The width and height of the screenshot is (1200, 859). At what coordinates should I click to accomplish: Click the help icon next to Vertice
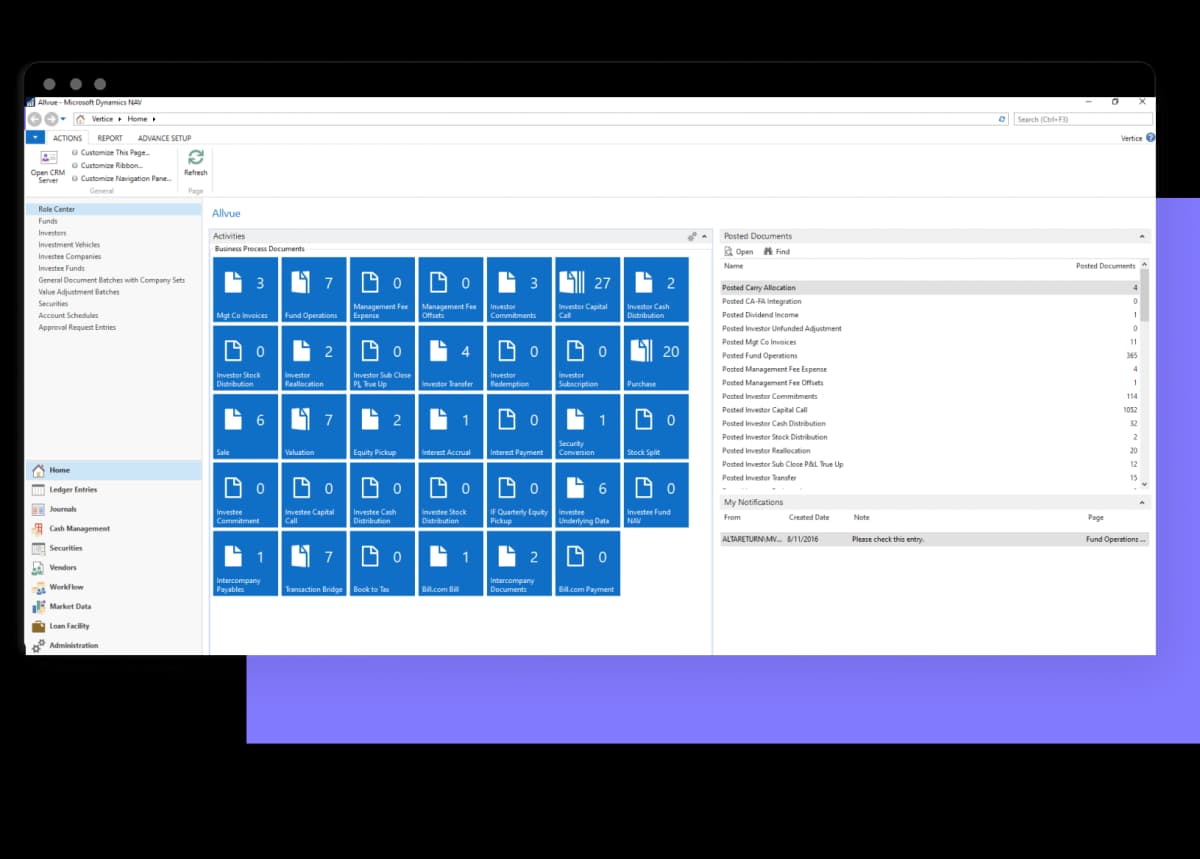[1150, 138]
